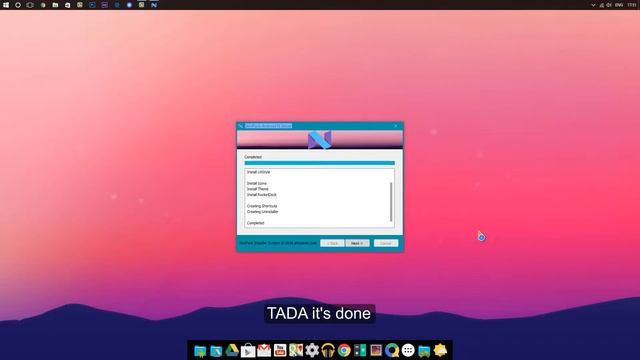This screenshot has width=640, height=360.
Task: Open the network icon in system tray
Action: [602, 5]
